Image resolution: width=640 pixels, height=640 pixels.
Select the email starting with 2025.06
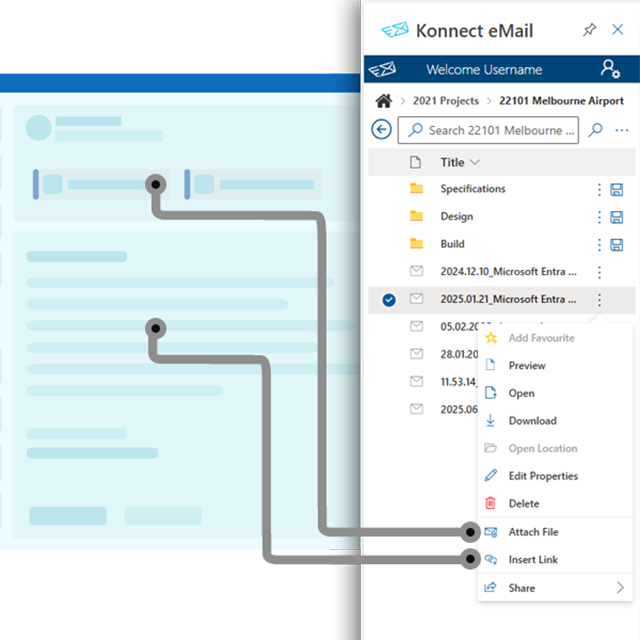[459, 409]
